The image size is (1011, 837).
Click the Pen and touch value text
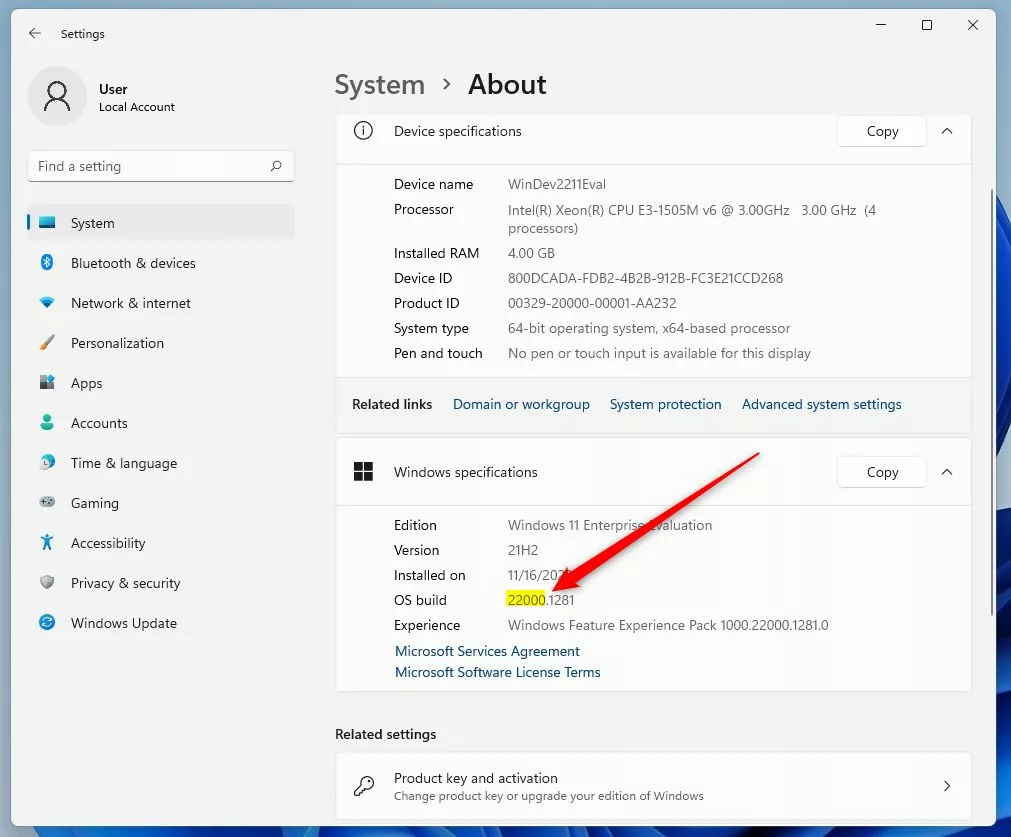659,353
